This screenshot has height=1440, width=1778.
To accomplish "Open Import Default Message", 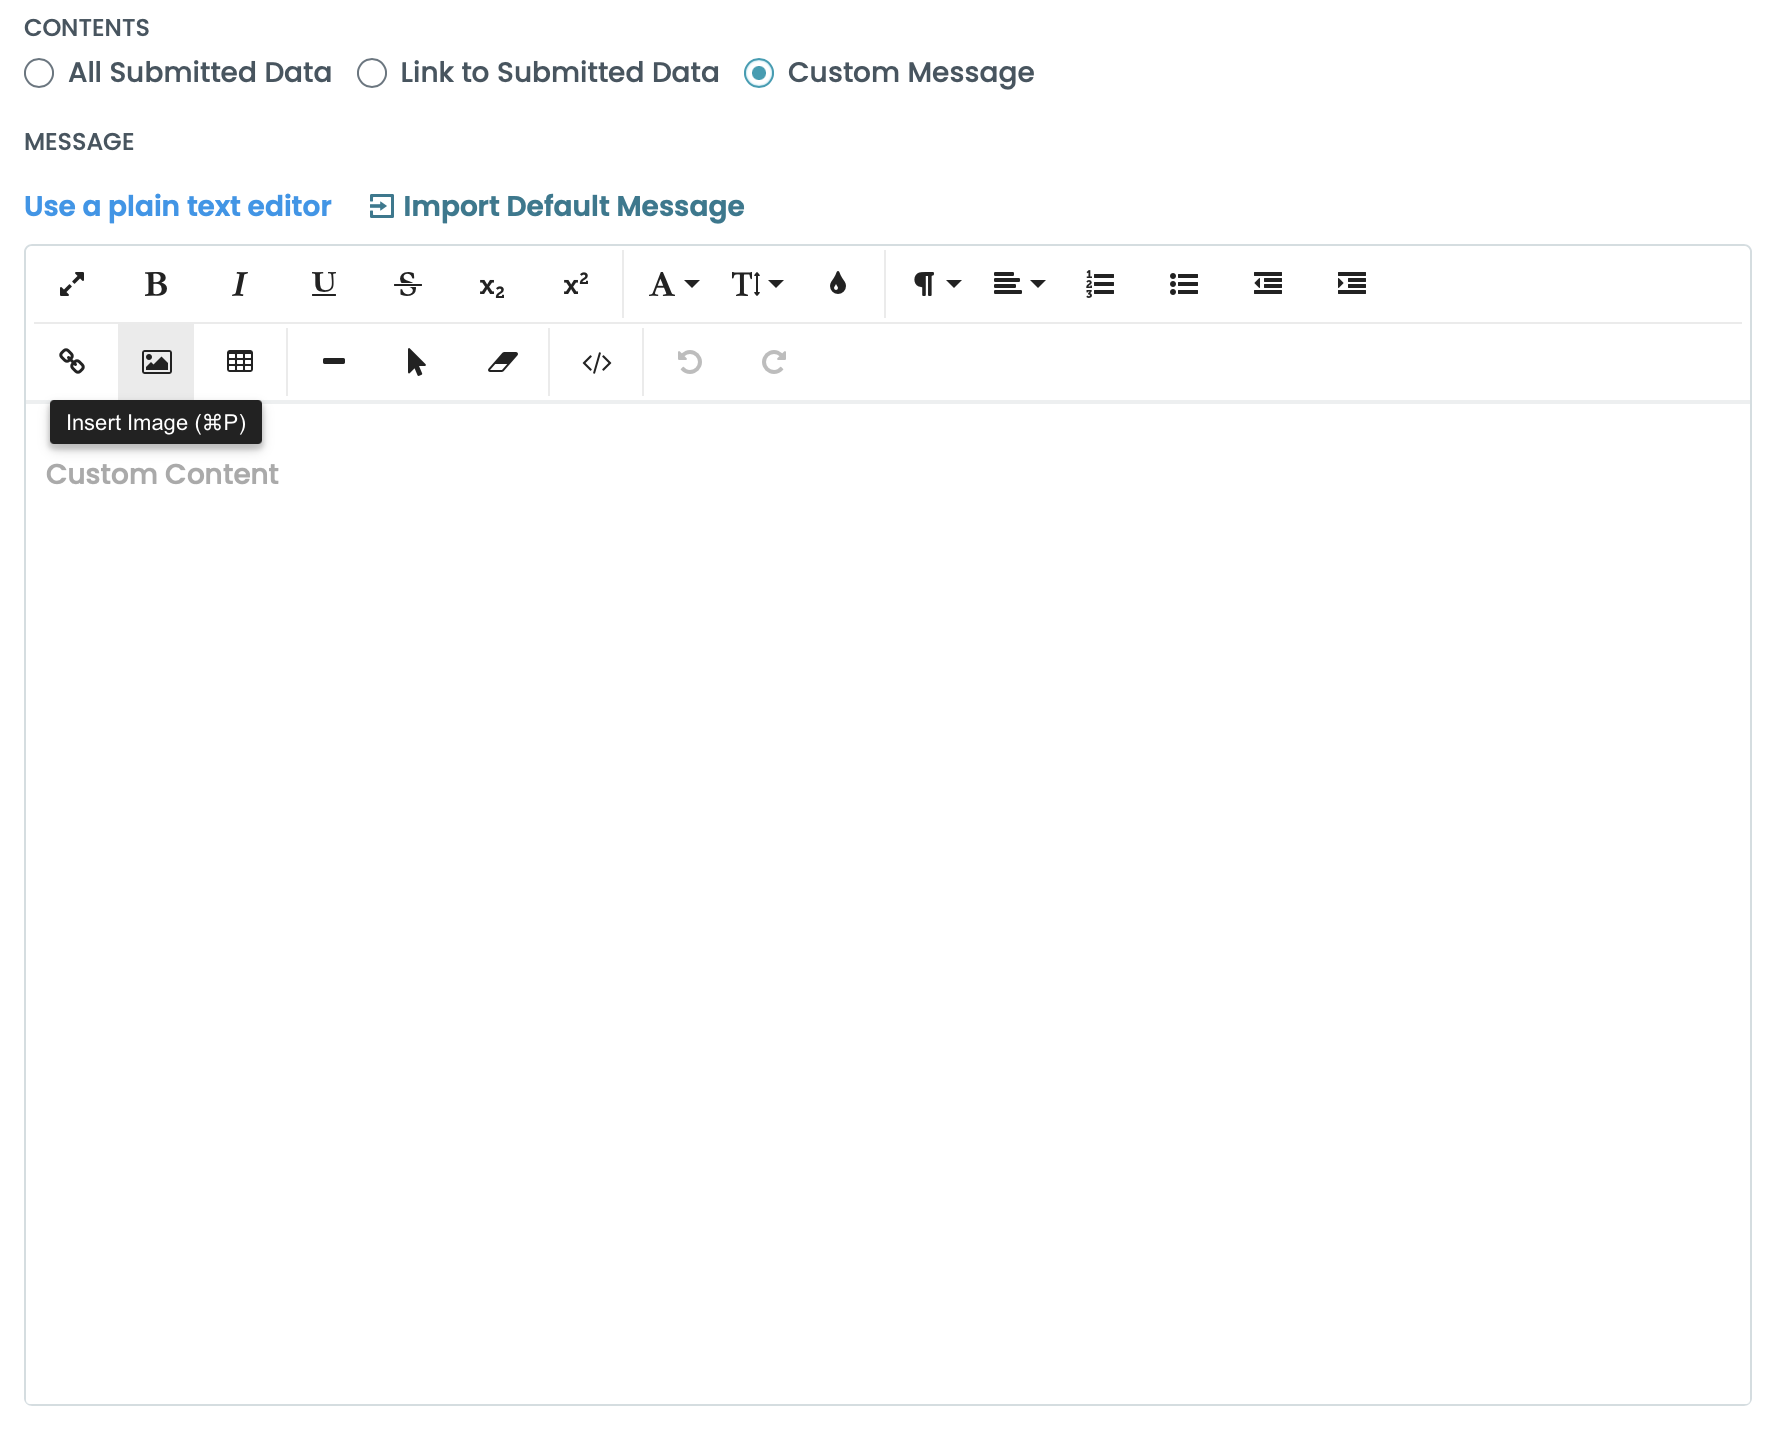I will pos(556,206).
